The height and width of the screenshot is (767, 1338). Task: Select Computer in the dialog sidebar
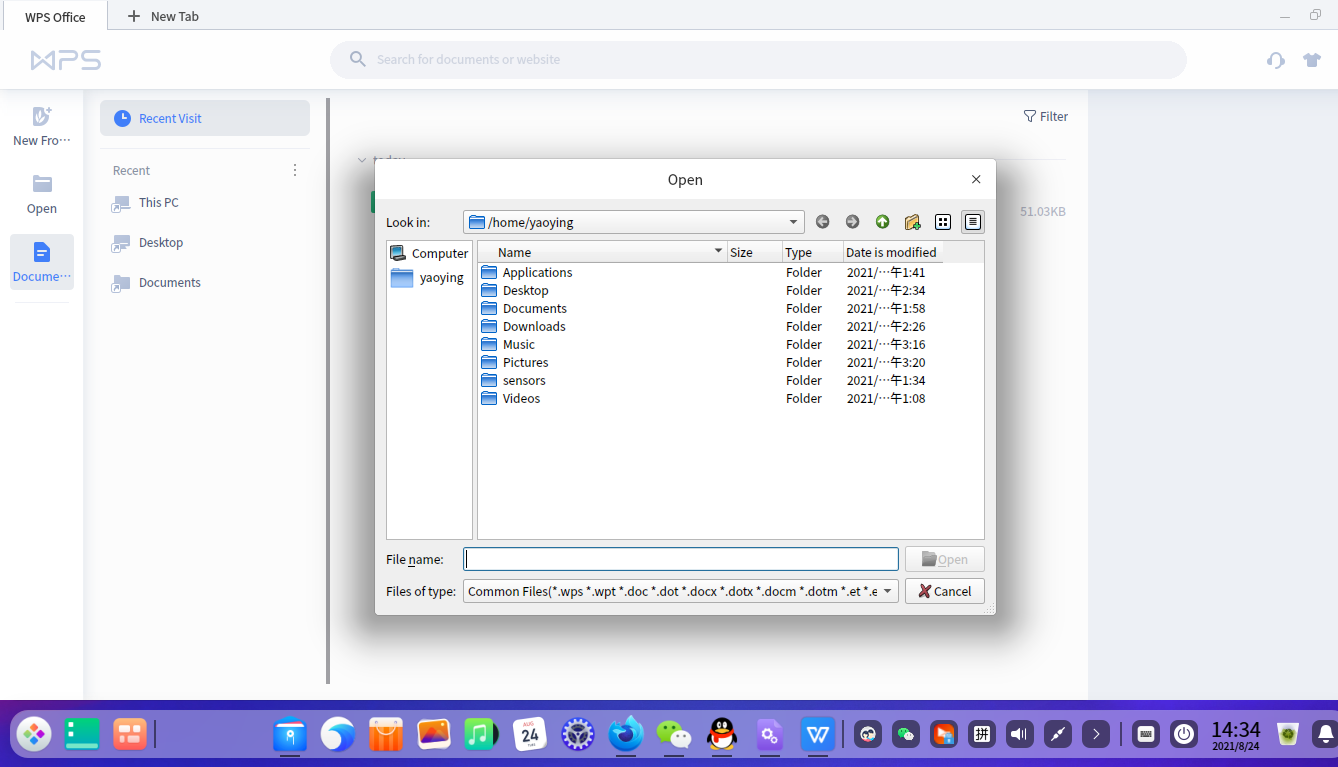429,254
